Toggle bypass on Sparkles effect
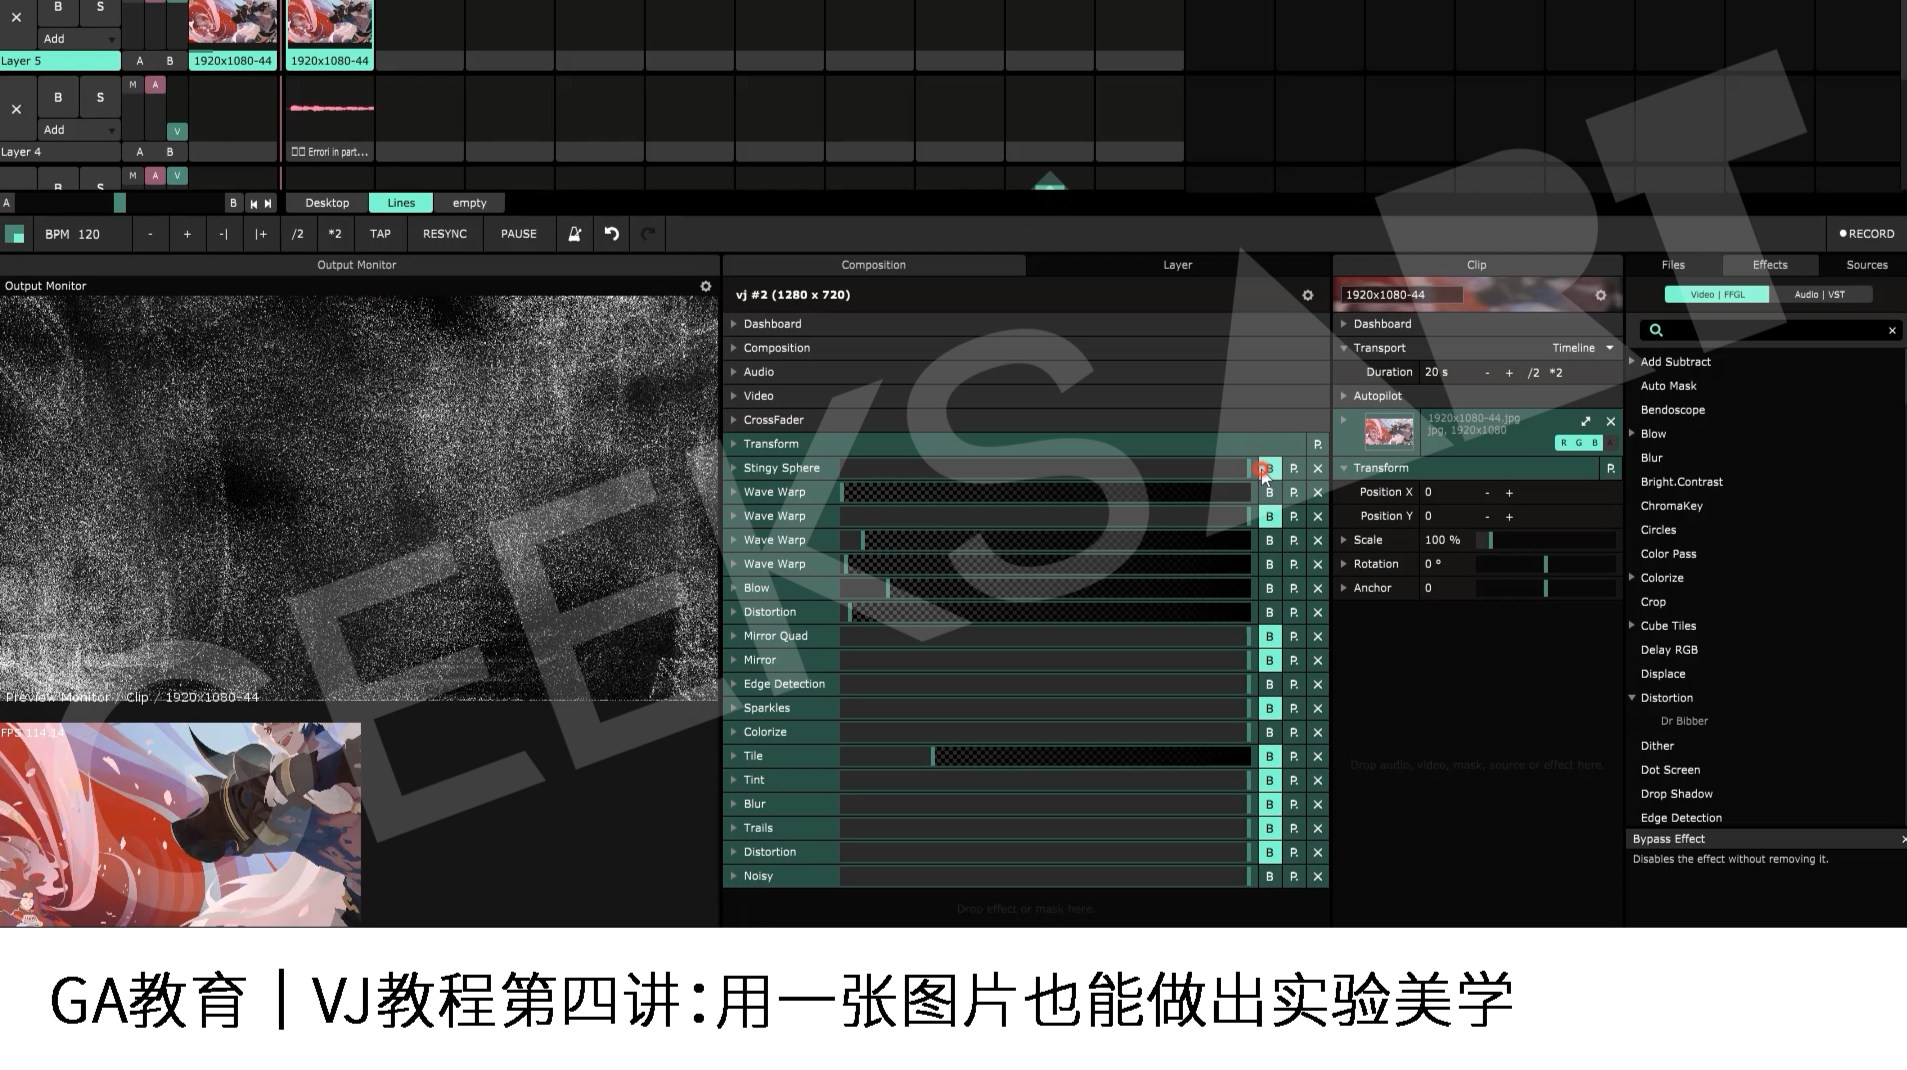The height and width of the screenshot is (1070, 1907). (x=1270, y=708)
